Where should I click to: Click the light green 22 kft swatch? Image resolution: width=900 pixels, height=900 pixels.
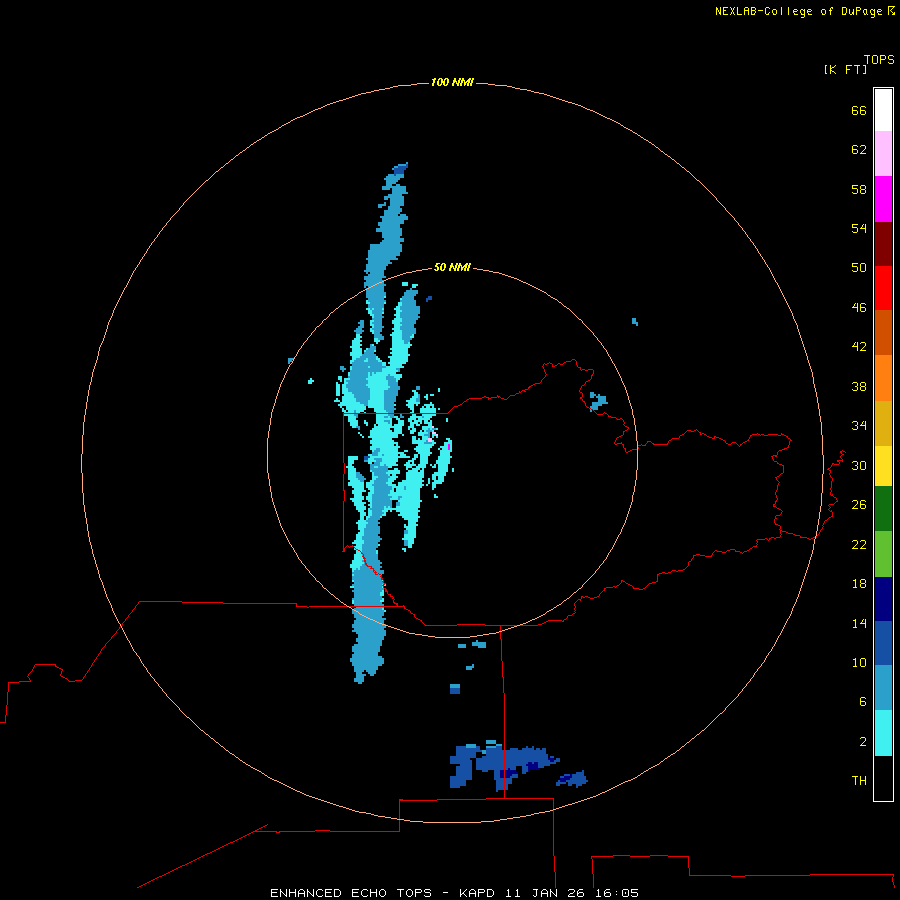[883, 554]
